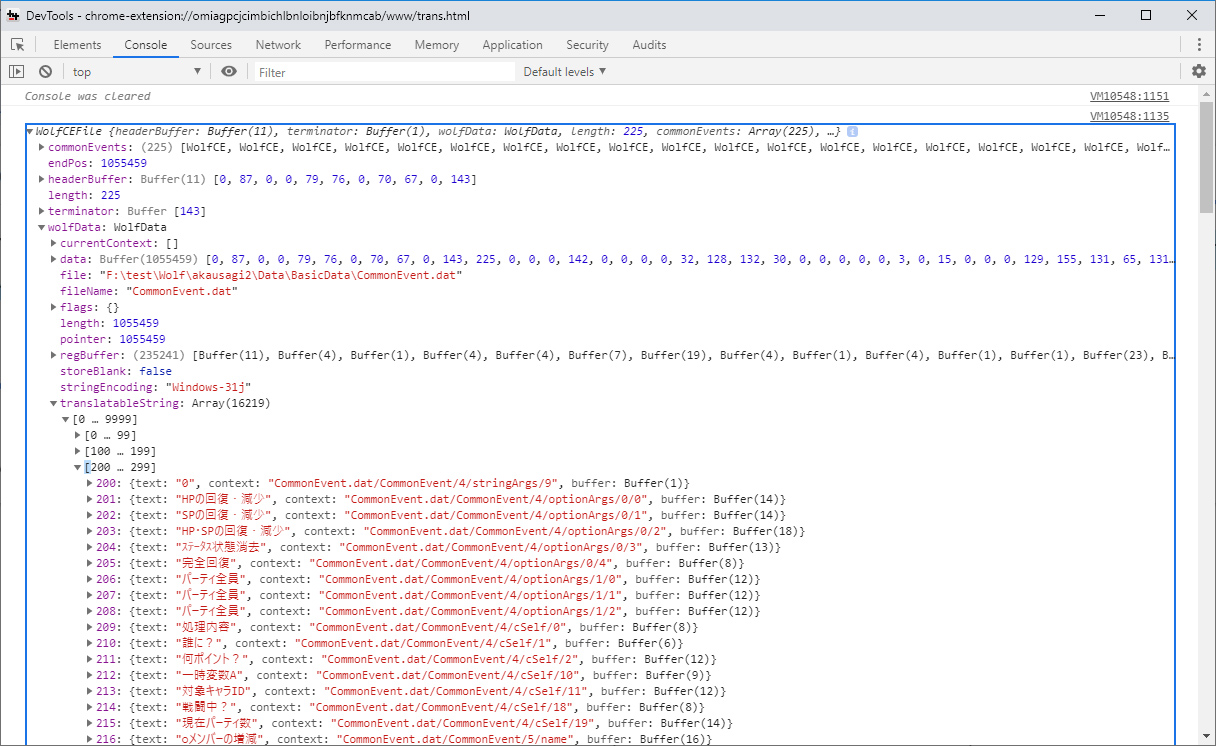Click the info badge beside WolfCEFile
This screenshot has width=1216, height=746.
(852, 132)
